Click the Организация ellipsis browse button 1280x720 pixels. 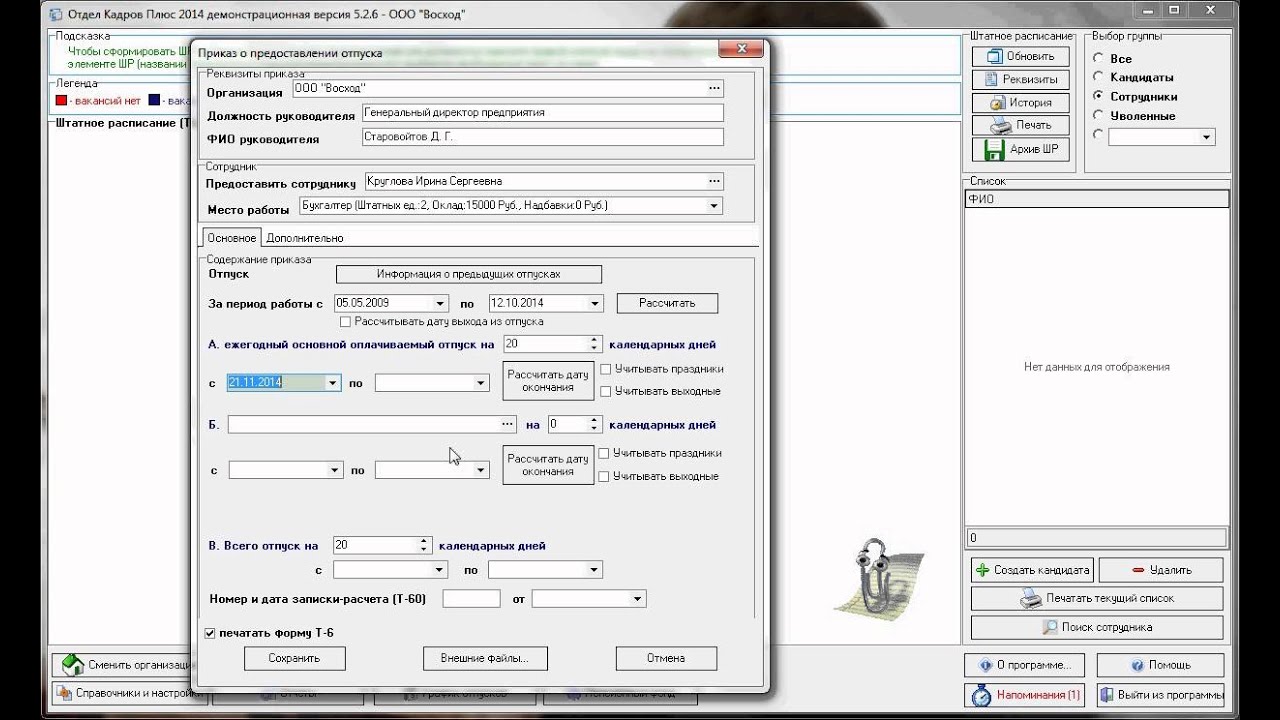[x=715, y=88]
